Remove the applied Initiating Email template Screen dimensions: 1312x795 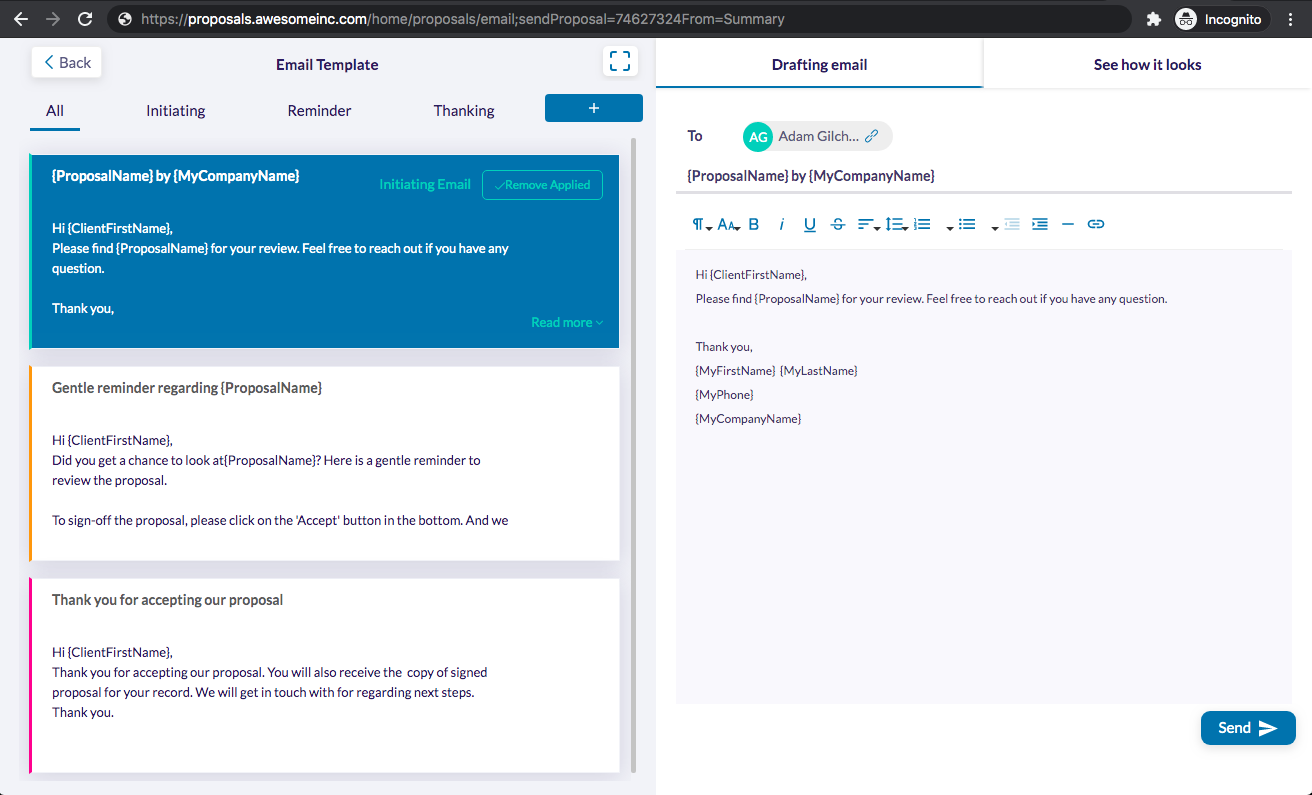(542, 185)
